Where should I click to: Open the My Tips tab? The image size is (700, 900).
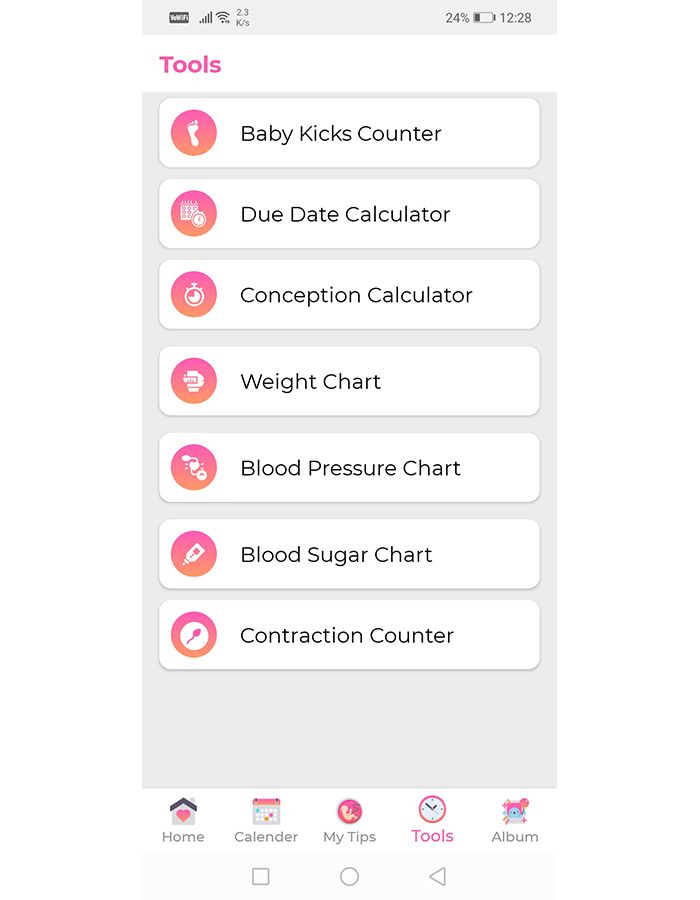click(349, 821)
